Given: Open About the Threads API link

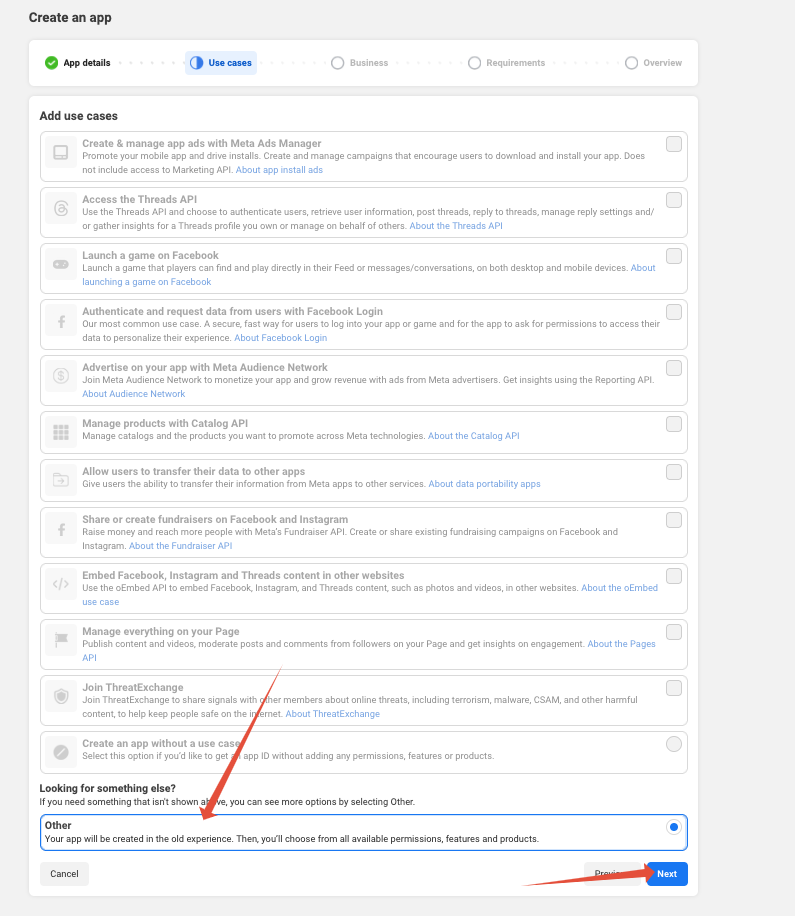Looking at the screenshot, I should click(456, 226).
